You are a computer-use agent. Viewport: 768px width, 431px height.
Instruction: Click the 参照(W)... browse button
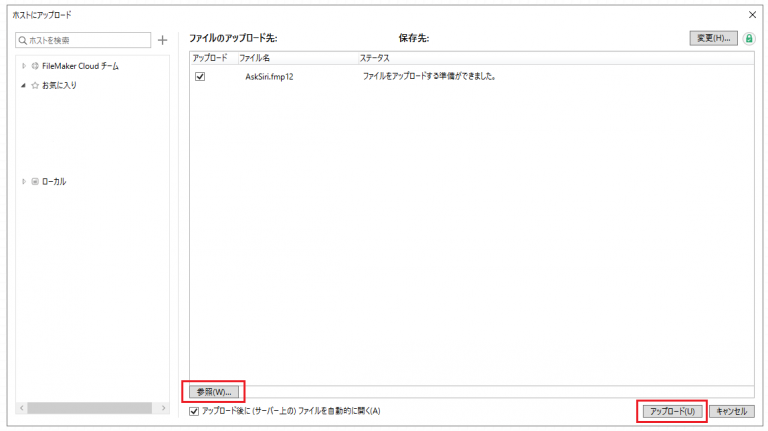(x=214, y=392)
